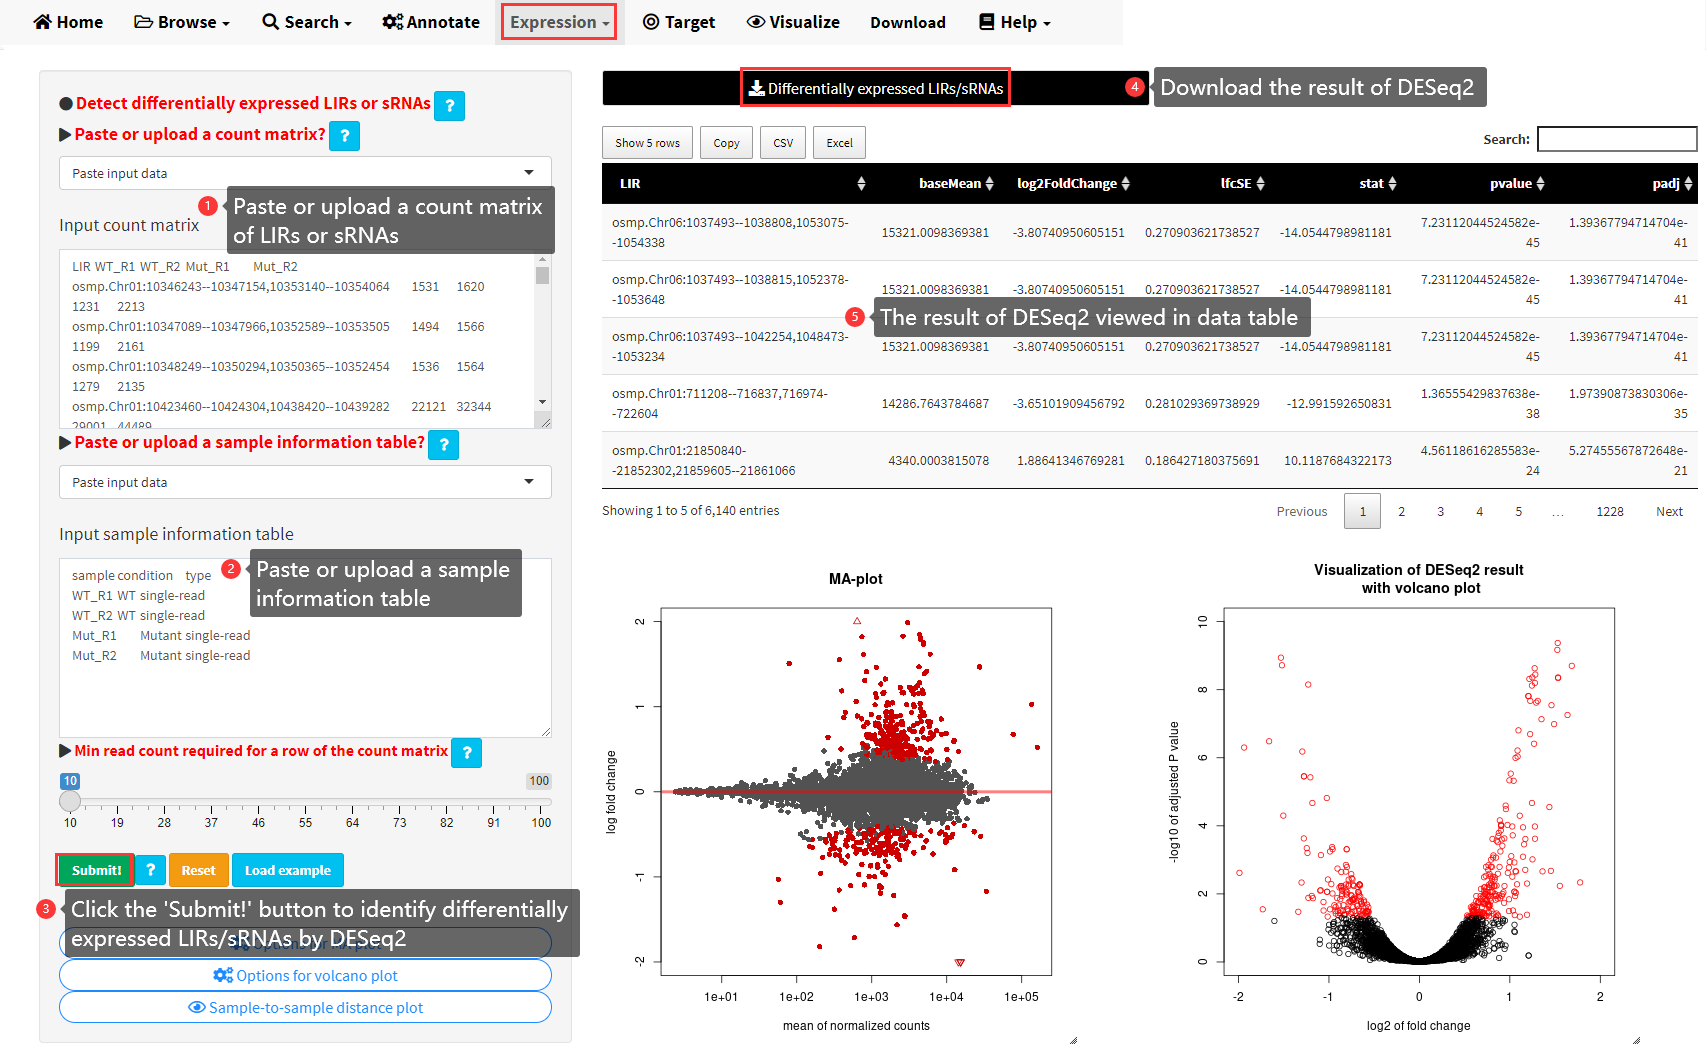Viewport: 1706px width, 1058px height.
Task: Click help icon for min read count
Action: (466, 752)
